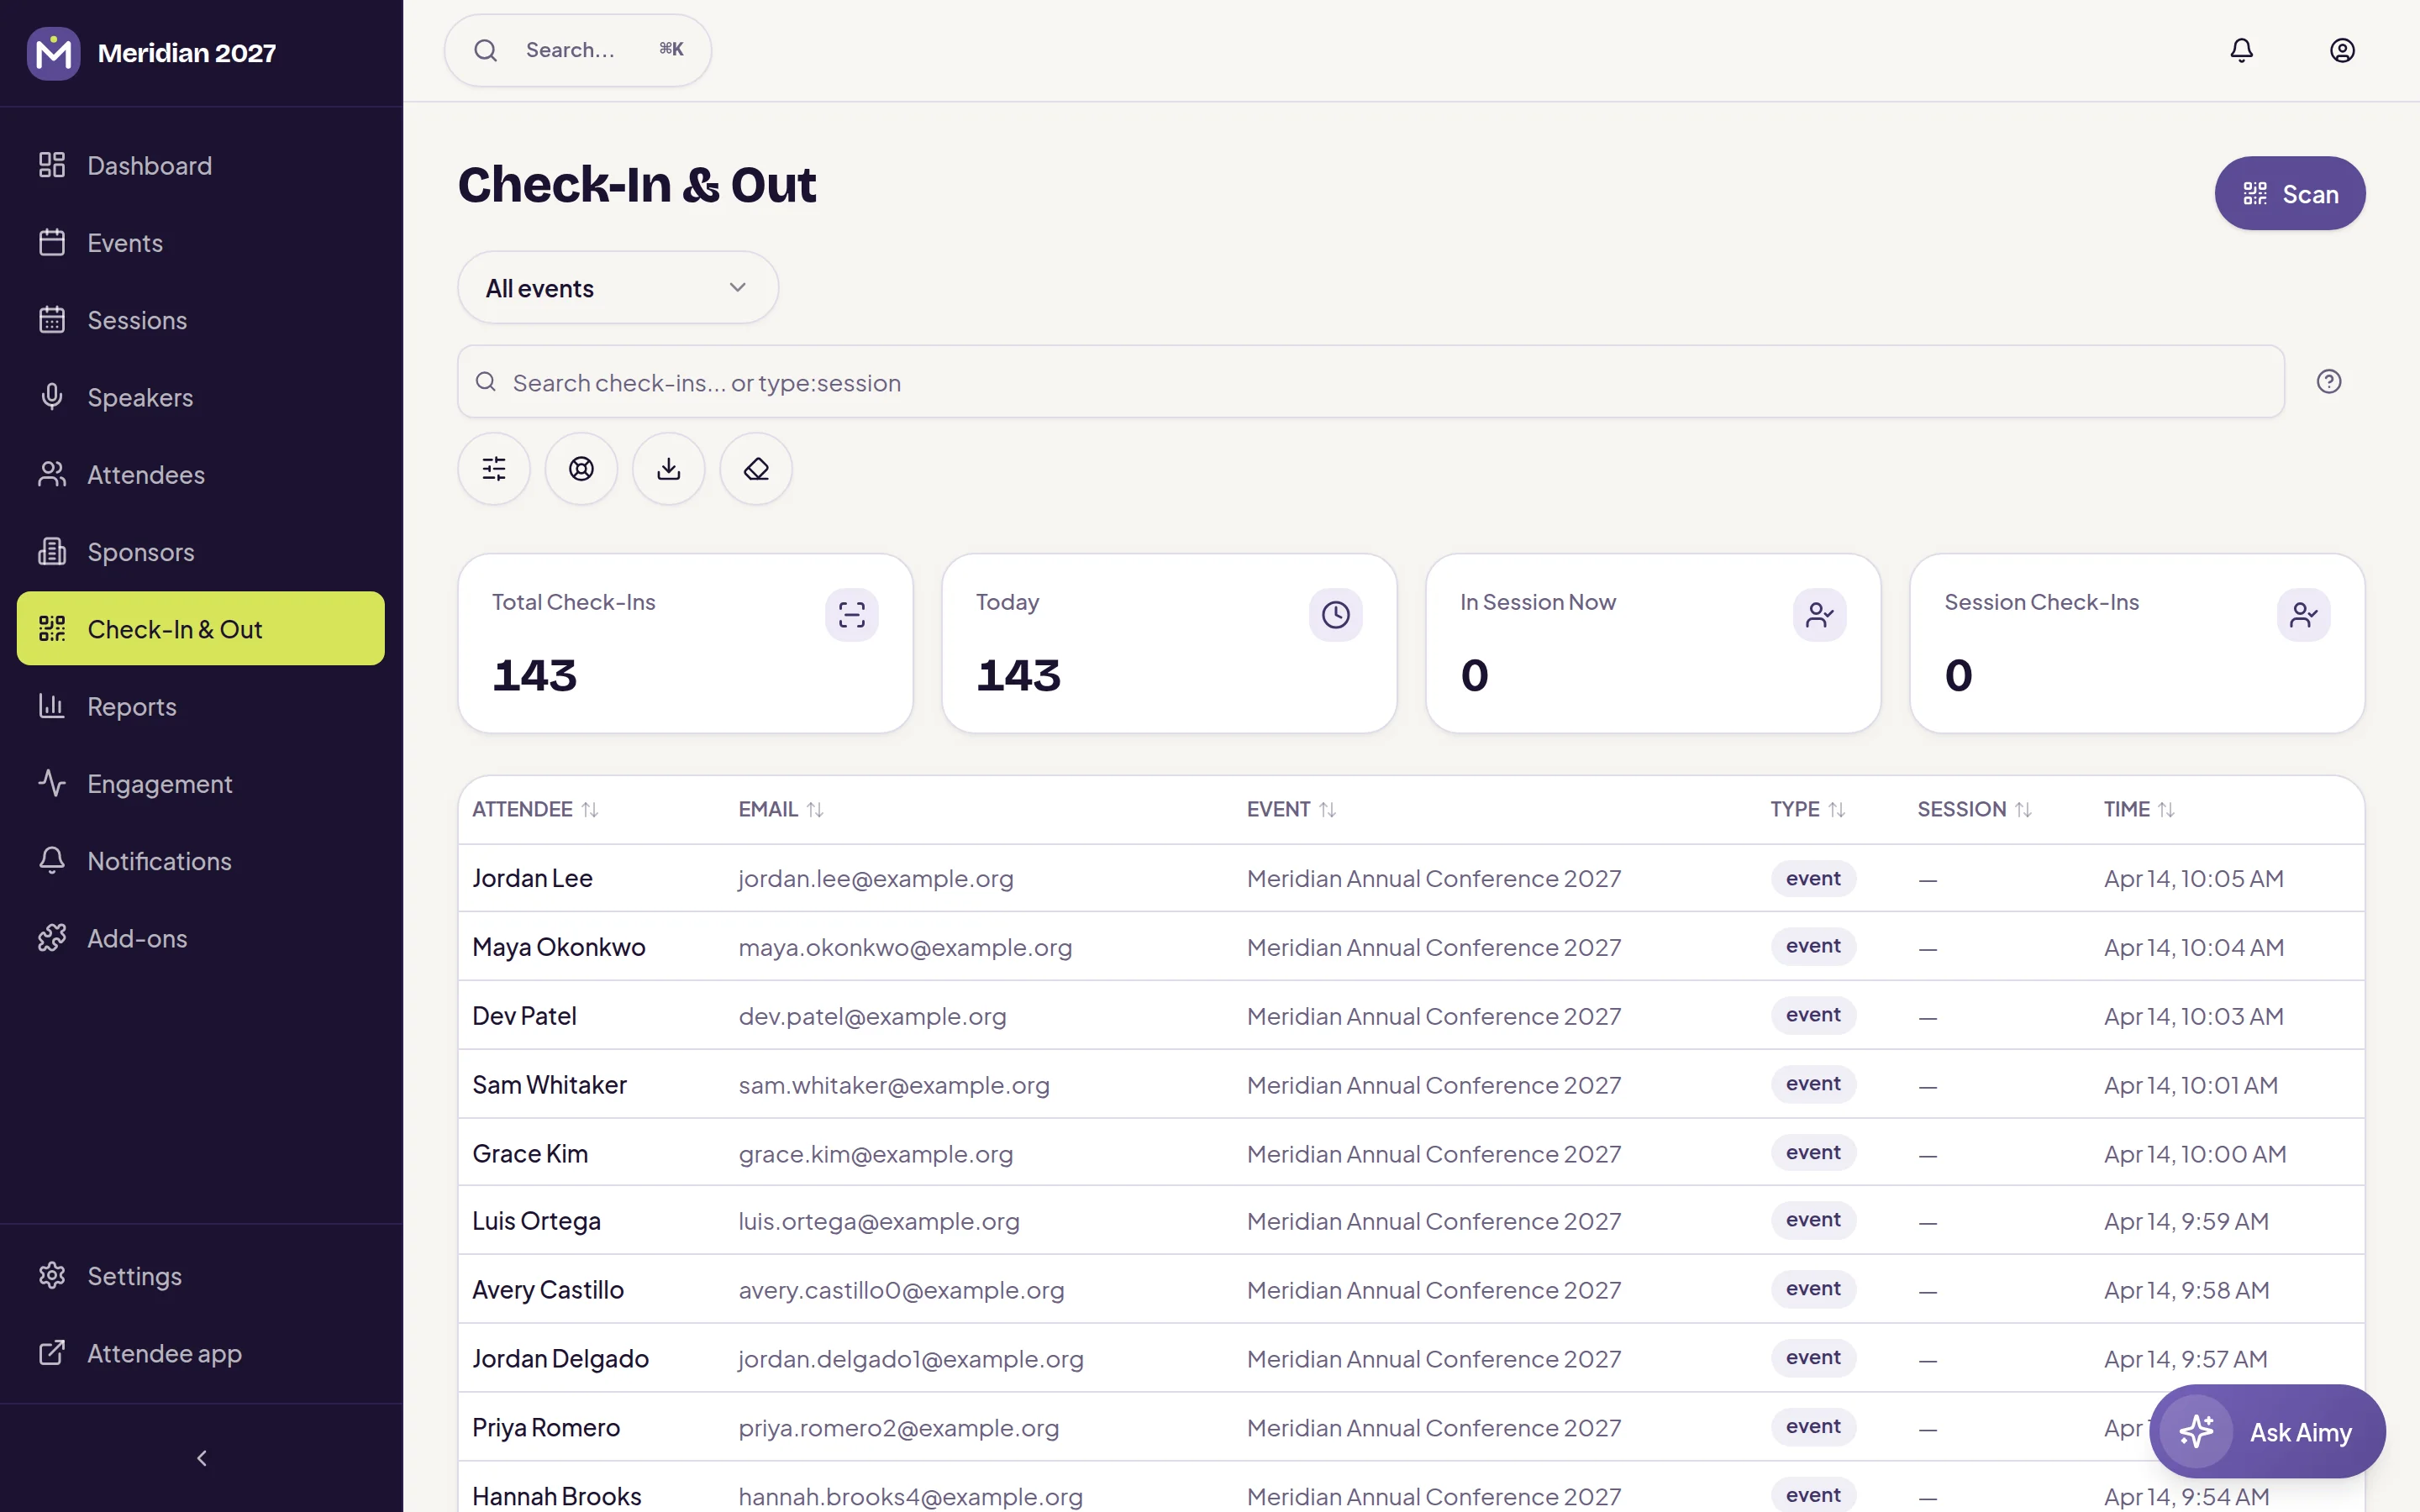Open Sessions in the sidebar
The width and height of the screenshot is (2420, 1512).
[201, 320]
